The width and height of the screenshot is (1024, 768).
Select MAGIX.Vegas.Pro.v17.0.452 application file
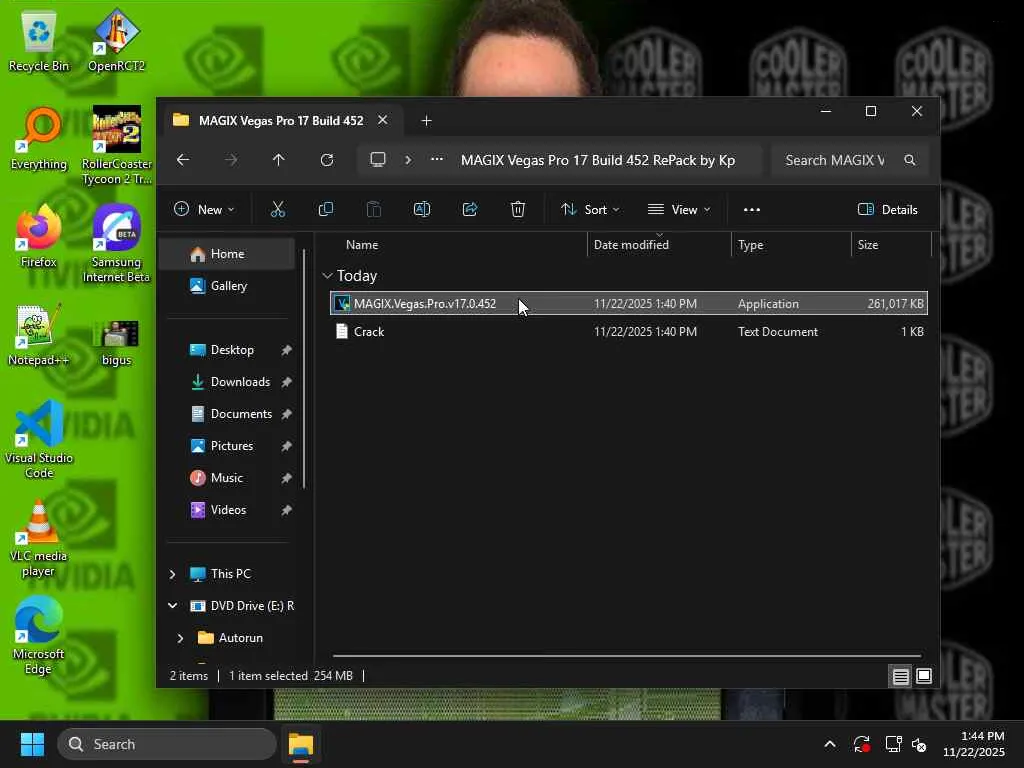pyautogui.click(x=628, y=304)
